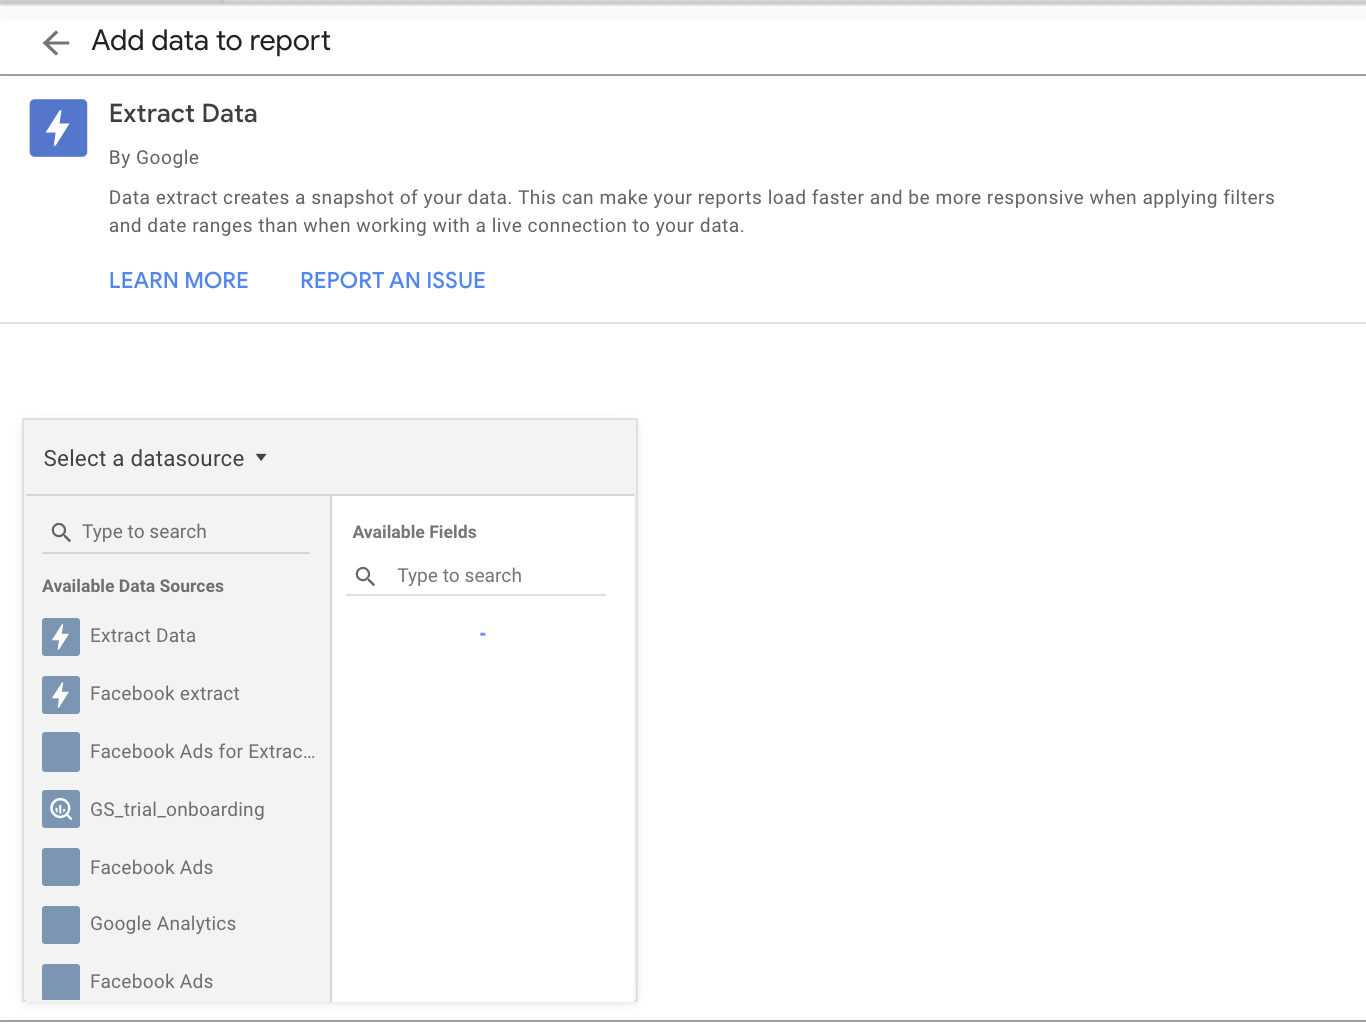
Task: Choose the Facebook extract source name
Action: tap(165, 694)
